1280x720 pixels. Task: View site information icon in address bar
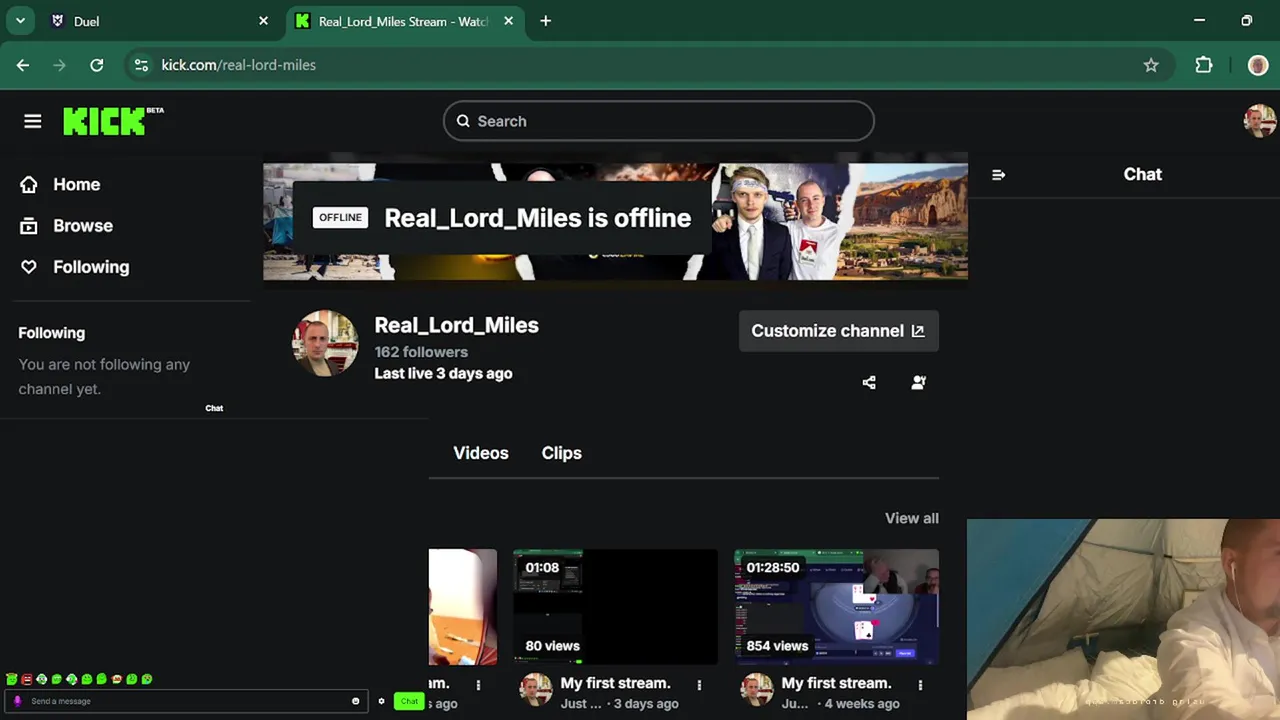141,65
